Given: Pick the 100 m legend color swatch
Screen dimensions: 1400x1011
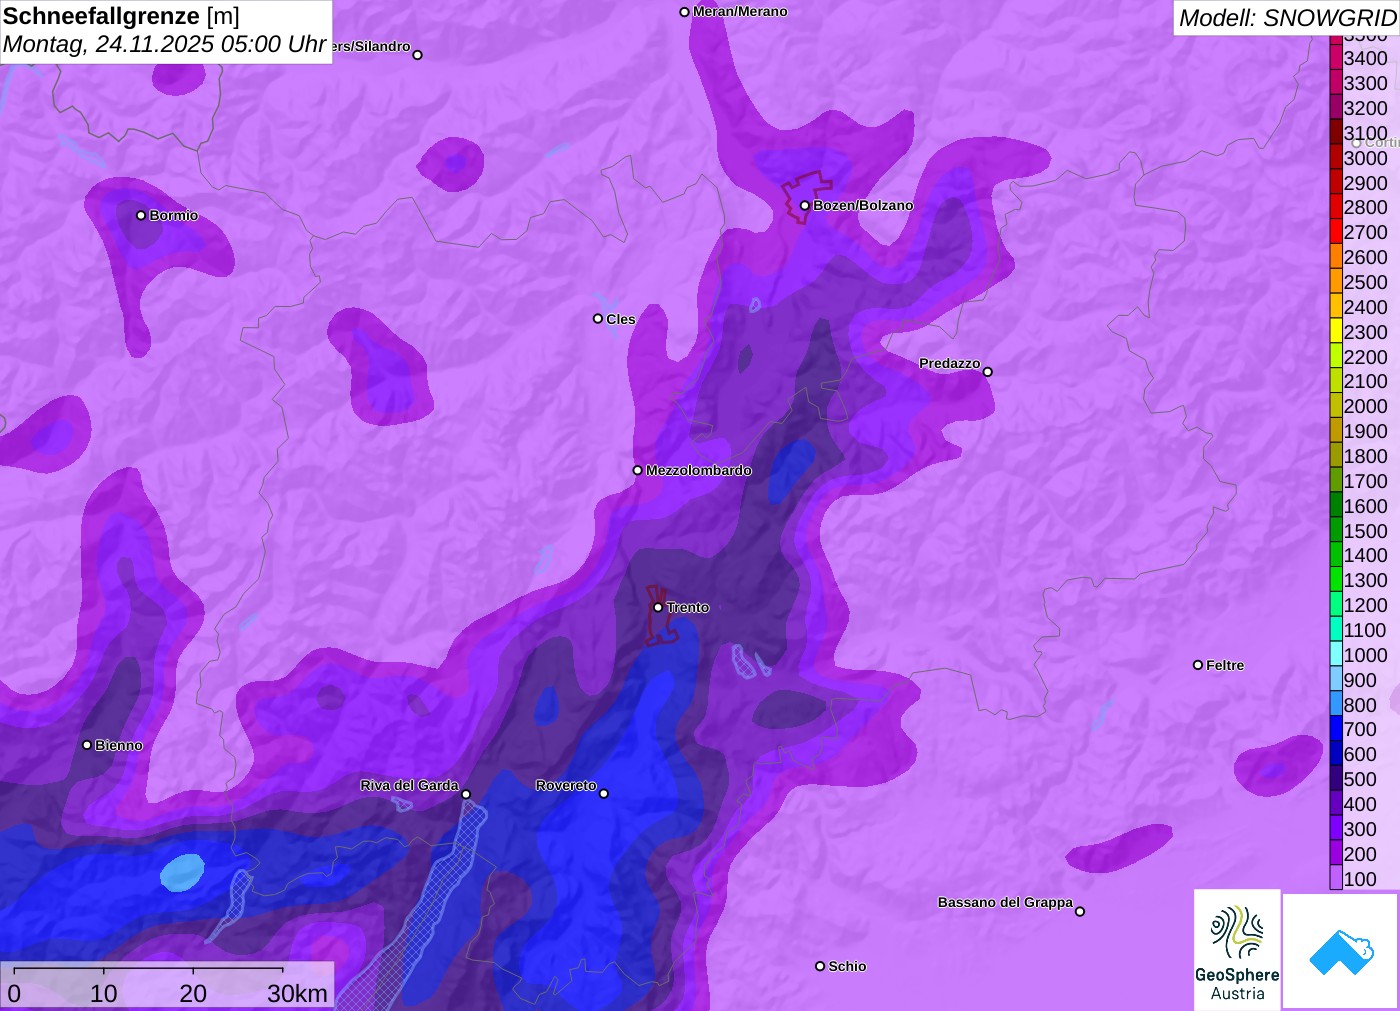Looking at the screenshot, I should pyautogui.click(x=1336, y=879).
